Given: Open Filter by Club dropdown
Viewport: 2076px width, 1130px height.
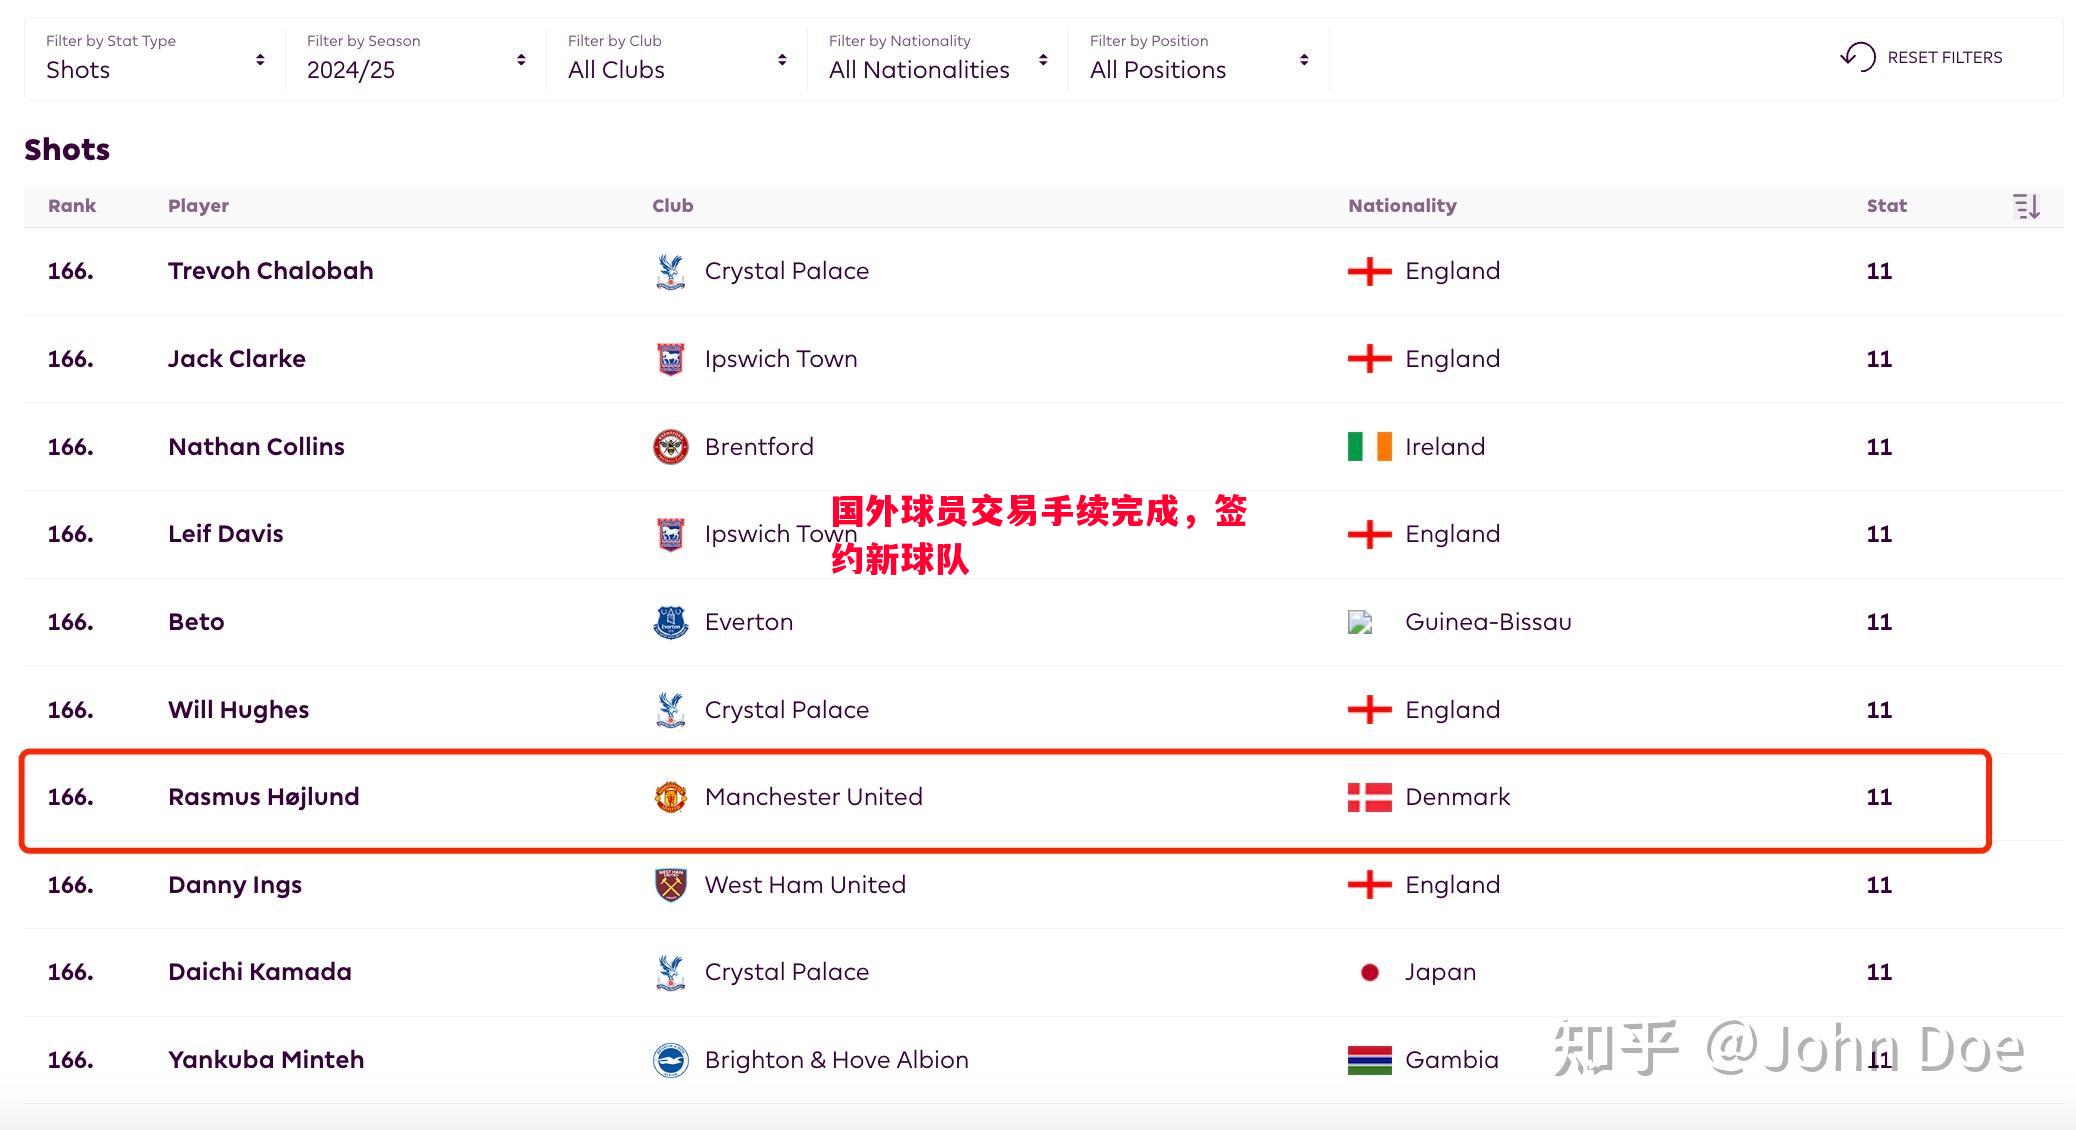Looking at the screenshot, I should click(677, 59).
